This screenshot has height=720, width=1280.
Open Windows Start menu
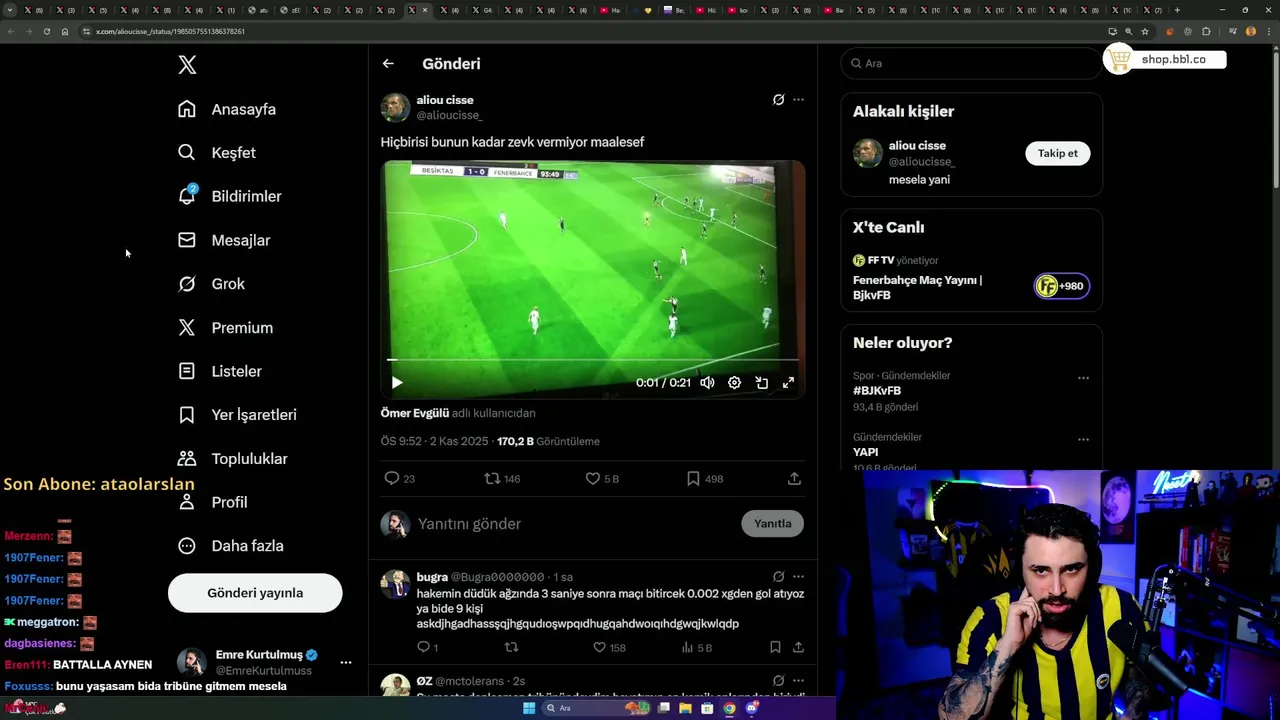(529, 708)
